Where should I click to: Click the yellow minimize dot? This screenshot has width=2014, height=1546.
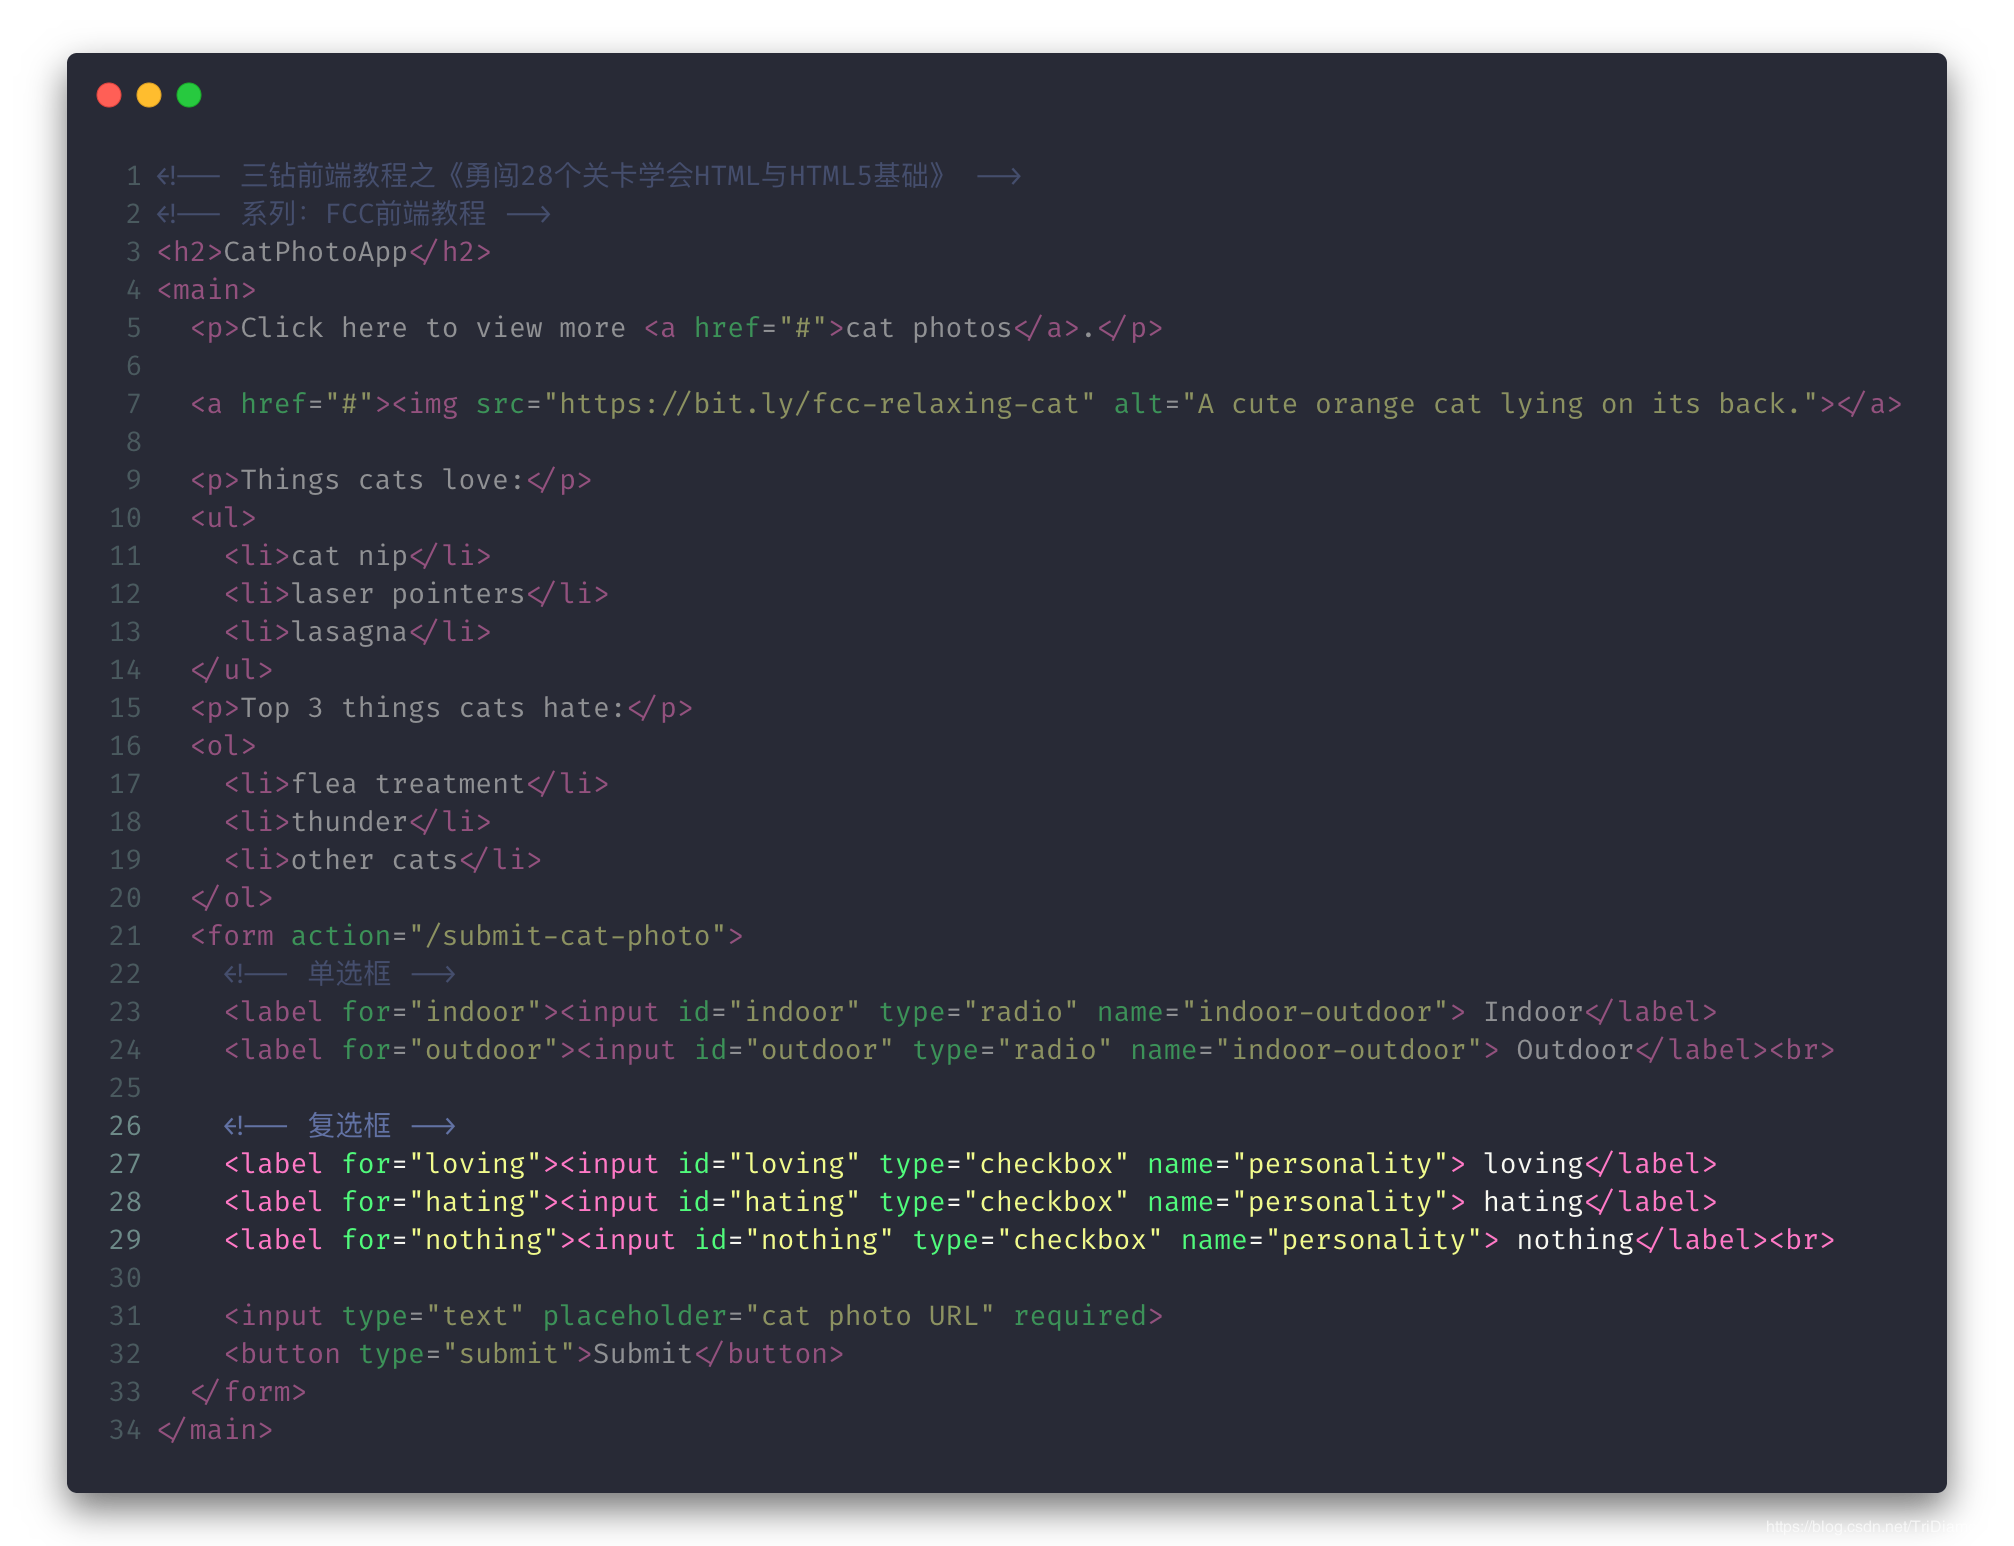tap(149, 95)
